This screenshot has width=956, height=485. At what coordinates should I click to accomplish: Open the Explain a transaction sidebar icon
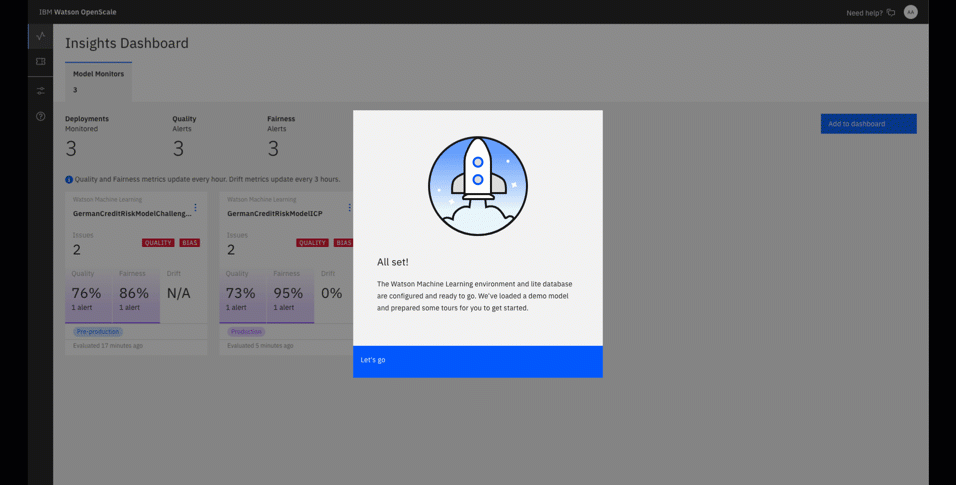[x=41, y=62]
